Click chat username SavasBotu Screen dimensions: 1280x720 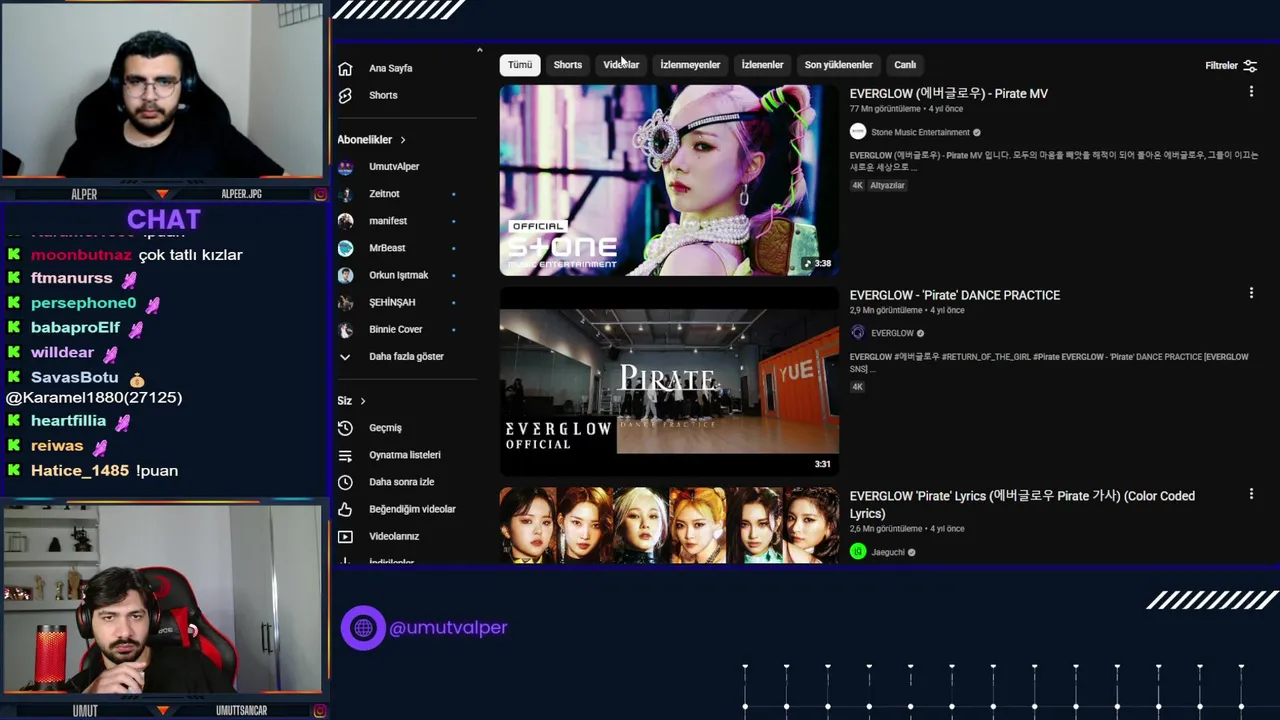pos(74,378)
